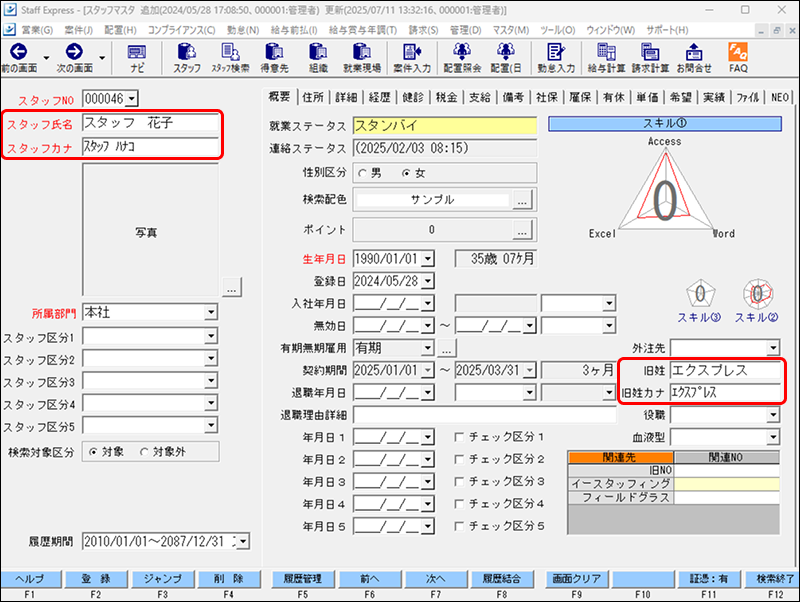Open the 組織 toolbar icon
This screenshot has width=800, height=602.
[318, 52]
